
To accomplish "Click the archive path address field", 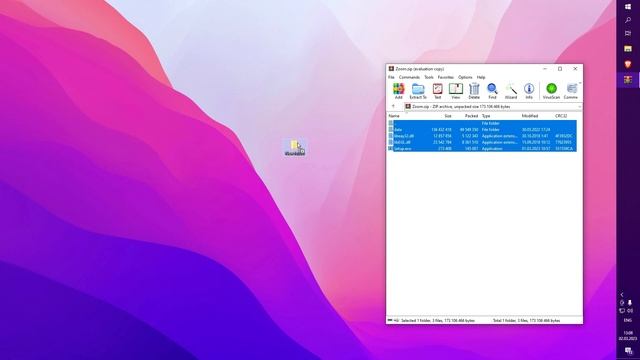I will (493, 107).
